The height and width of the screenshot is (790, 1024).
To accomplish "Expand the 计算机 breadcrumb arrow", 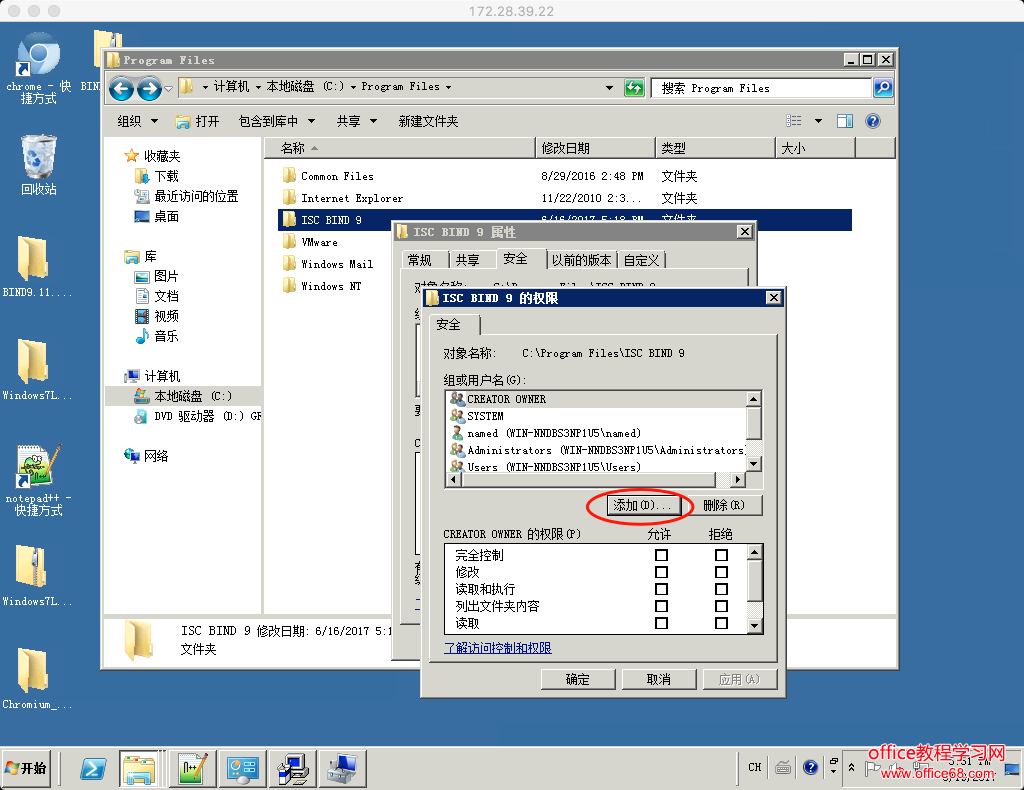I will tap(258, 87).
